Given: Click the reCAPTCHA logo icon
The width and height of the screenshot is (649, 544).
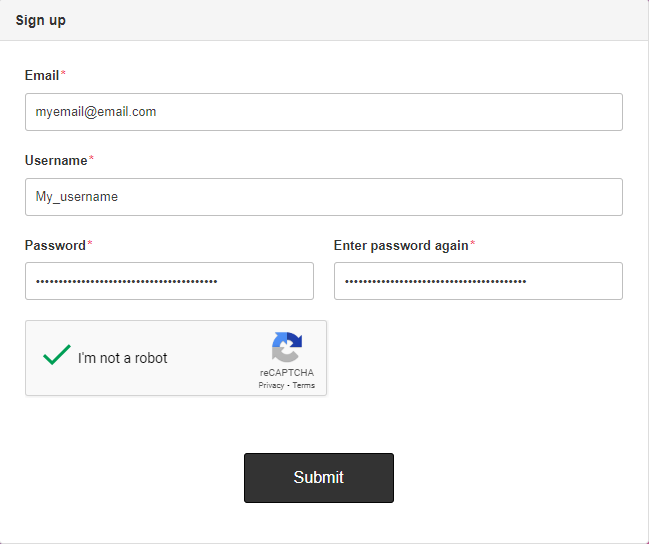Looking at the screenshot, I should coord(286,347).
